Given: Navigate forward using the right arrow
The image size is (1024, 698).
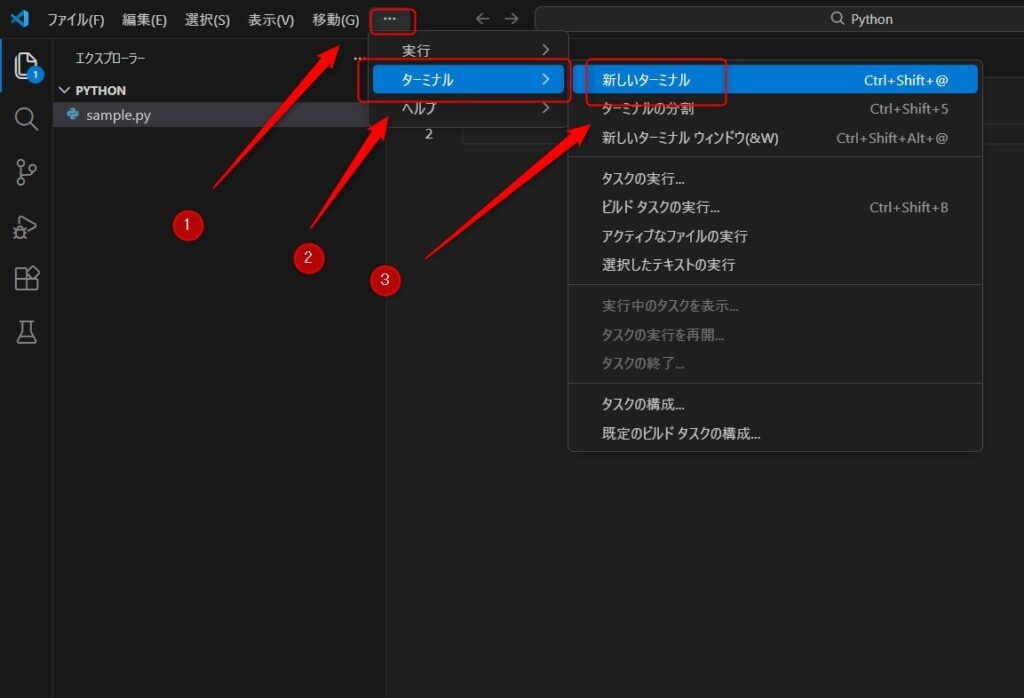Looking at the screenshot, I should [510, 18].
